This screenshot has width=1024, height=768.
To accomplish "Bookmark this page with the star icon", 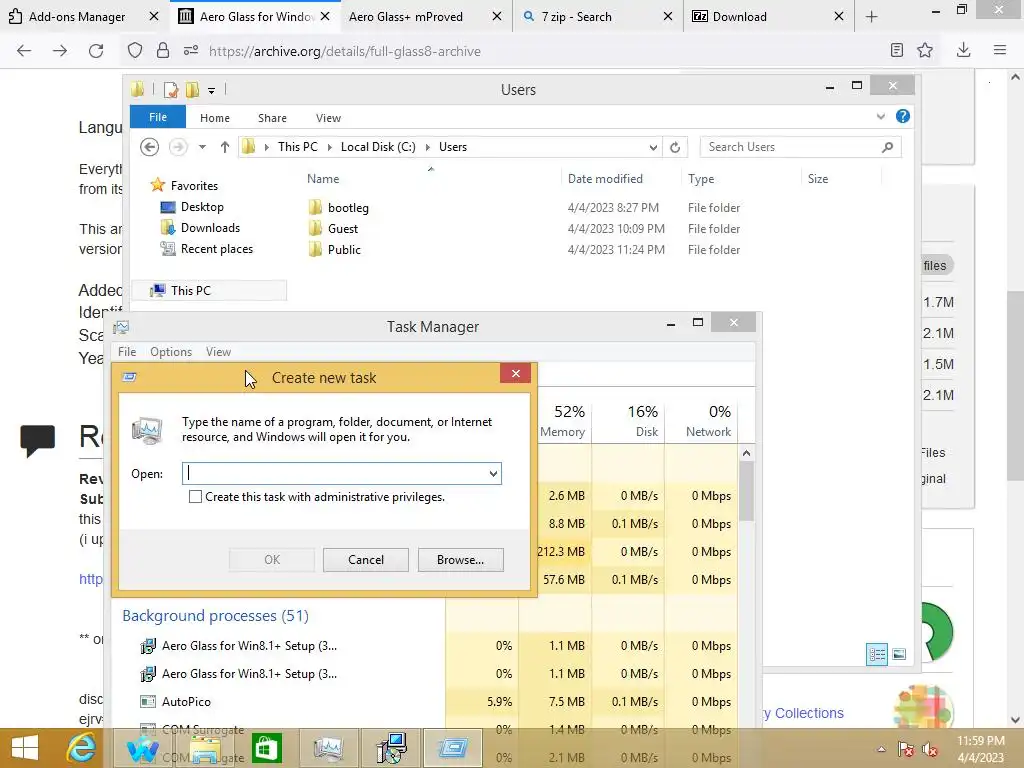I will [925, 50].
